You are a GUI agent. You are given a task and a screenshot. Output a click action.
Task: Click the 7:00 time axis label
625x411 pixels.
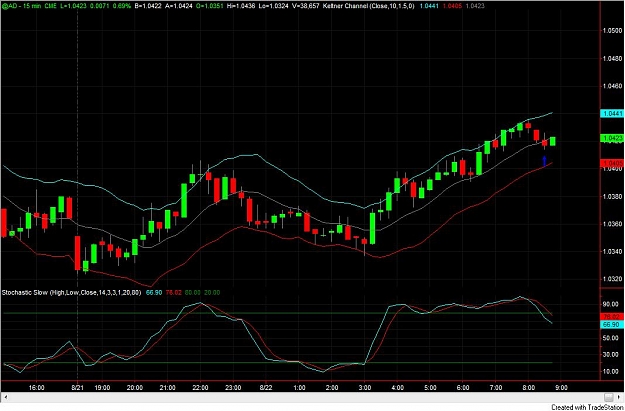[496, 387]
